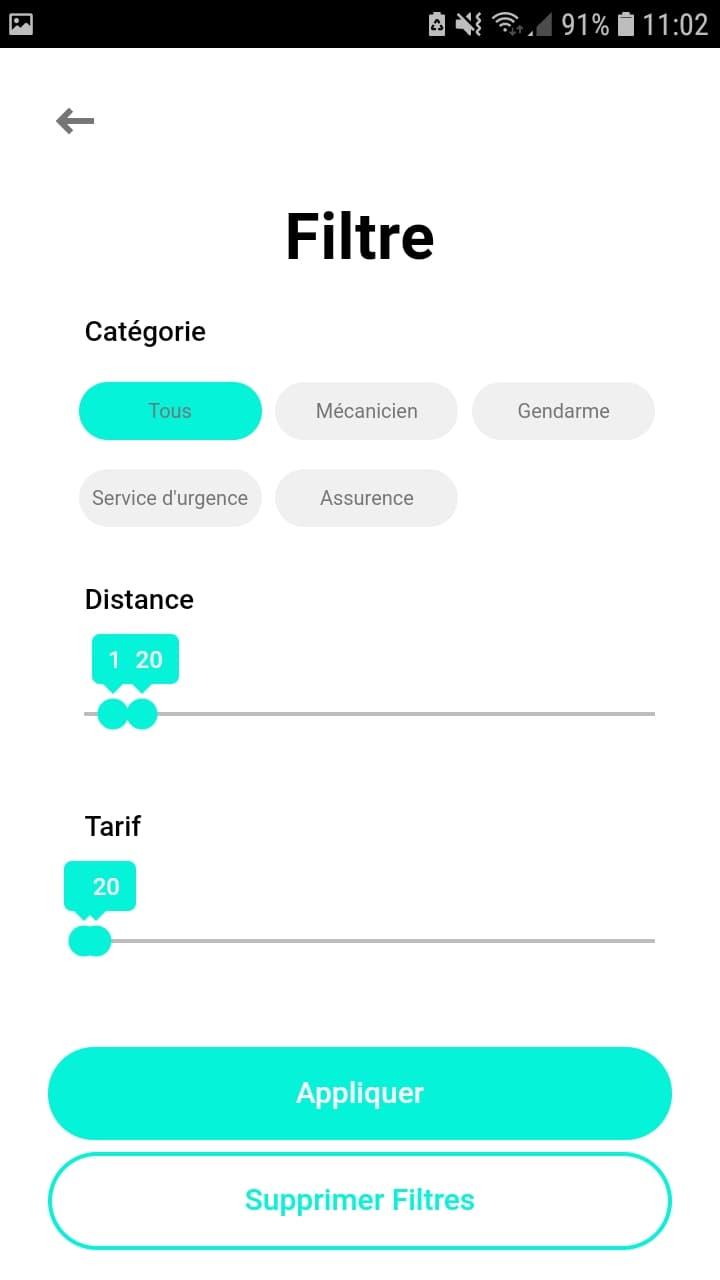Tap the clock showing 11:02

click(675, 23)
